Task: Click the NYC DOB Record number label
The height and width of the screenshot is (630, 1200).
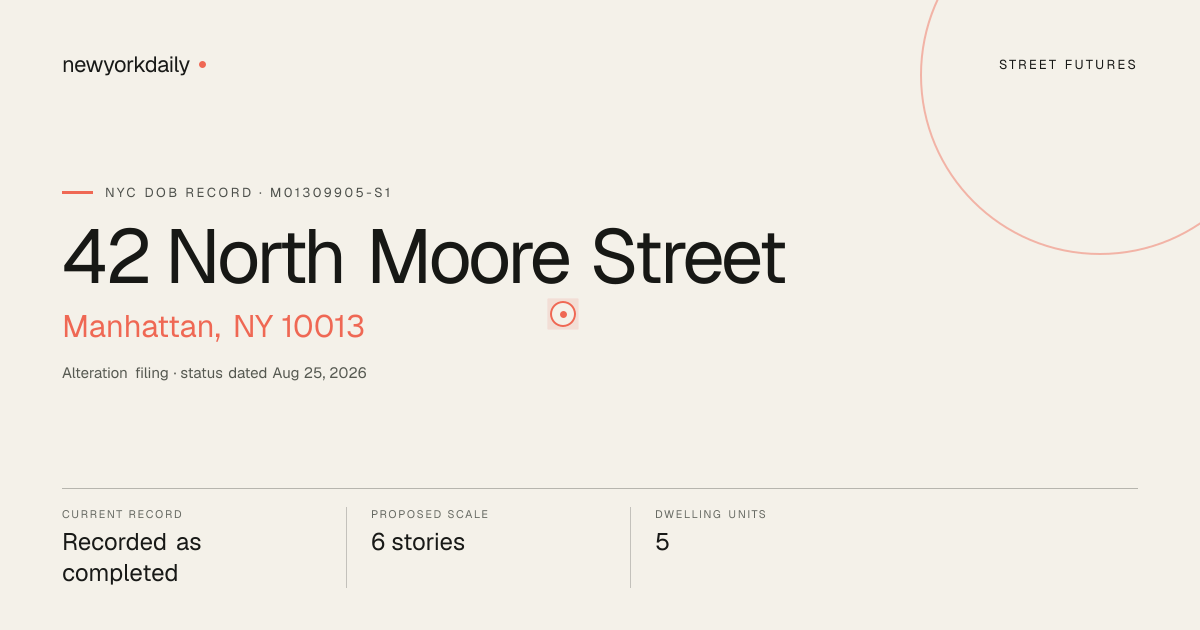Action: pos(248,192)
